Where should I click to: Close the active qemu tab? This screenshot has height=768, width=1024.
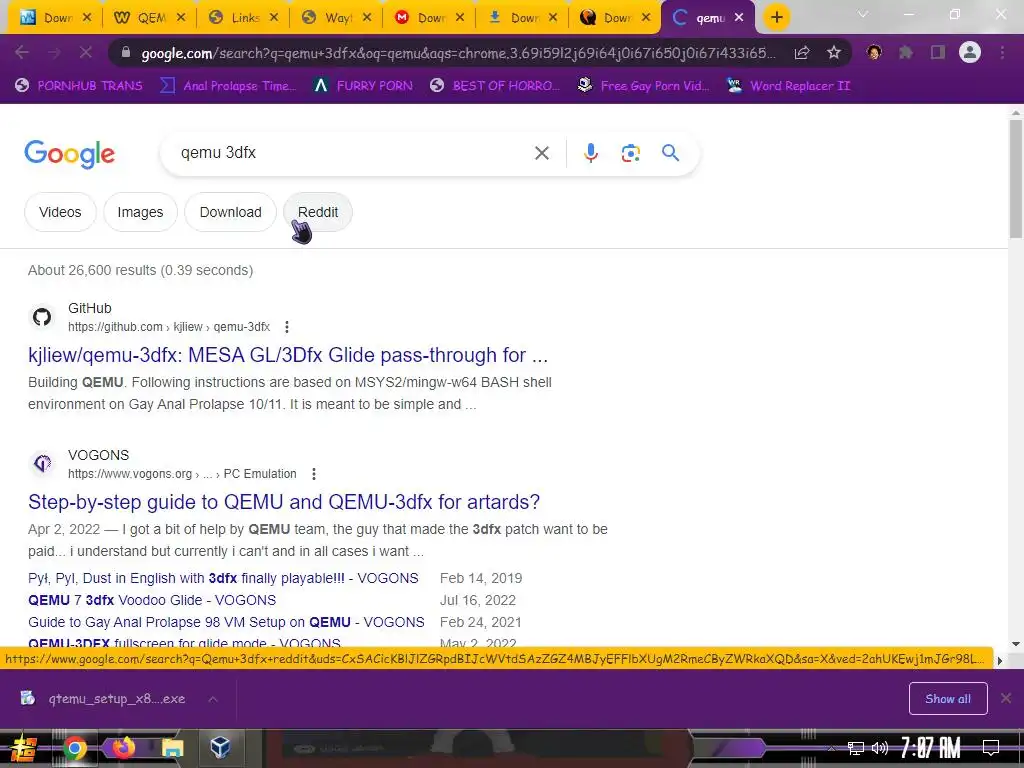coord(739,18)
